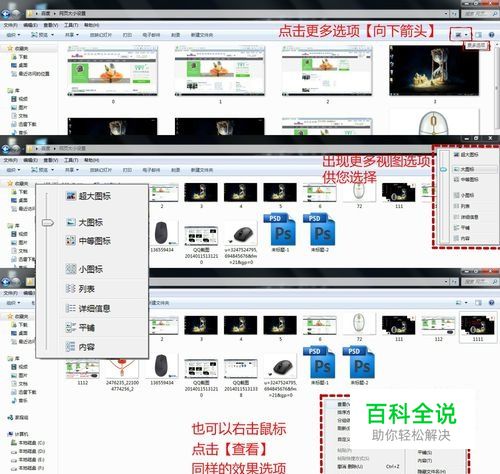Click 新建文件夹 in top window toolbar
The width and height of the screenshot is (500, 474).
pyautogui.click(x=202, y=35)
